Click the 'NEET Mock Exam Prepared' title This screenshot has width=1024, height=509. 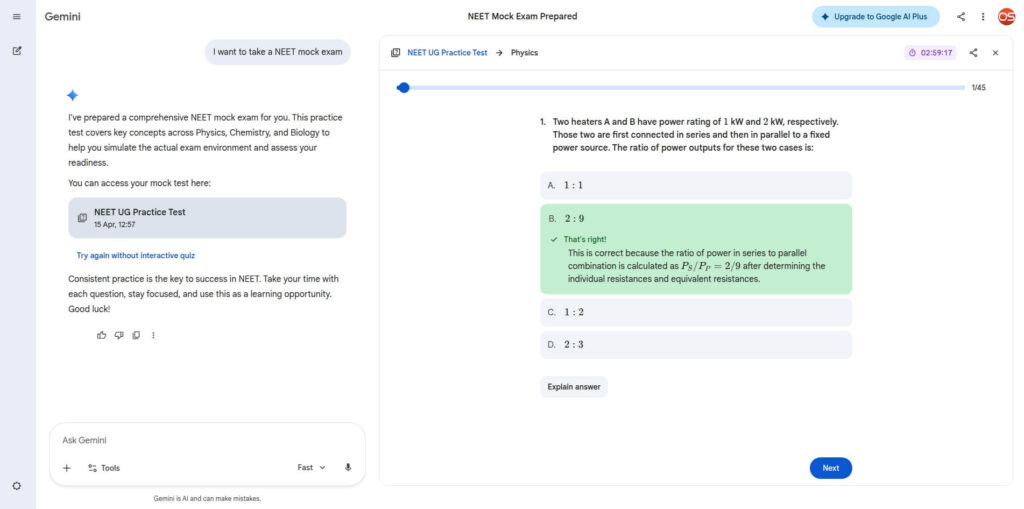pyautogui.click(x=522, y=16)
